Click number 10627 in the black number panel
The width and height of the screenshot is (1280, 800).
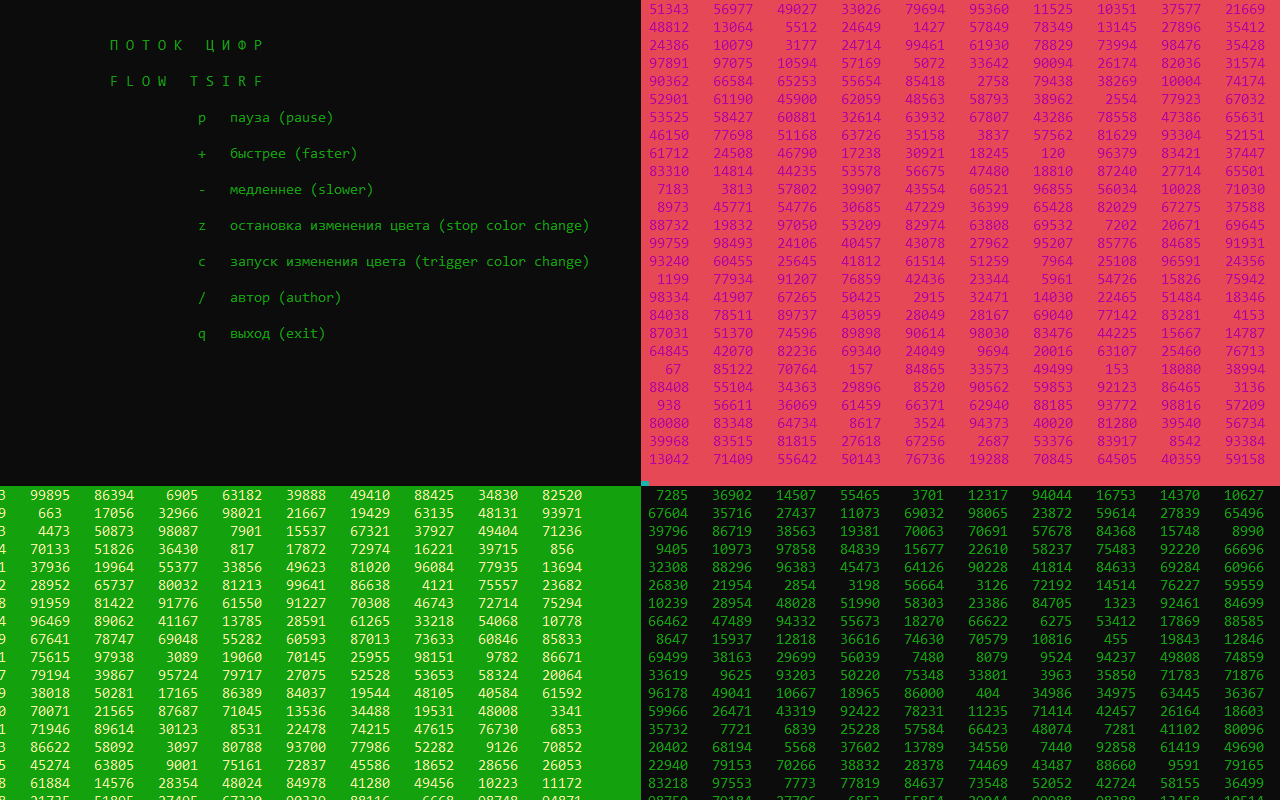click(x=1244, y=495)
